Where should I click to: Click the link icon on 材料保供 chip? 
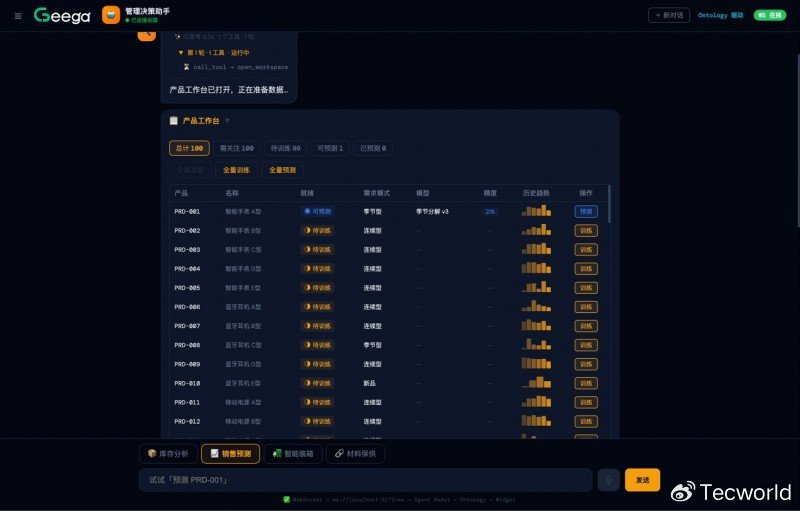(x=339, y=453)
